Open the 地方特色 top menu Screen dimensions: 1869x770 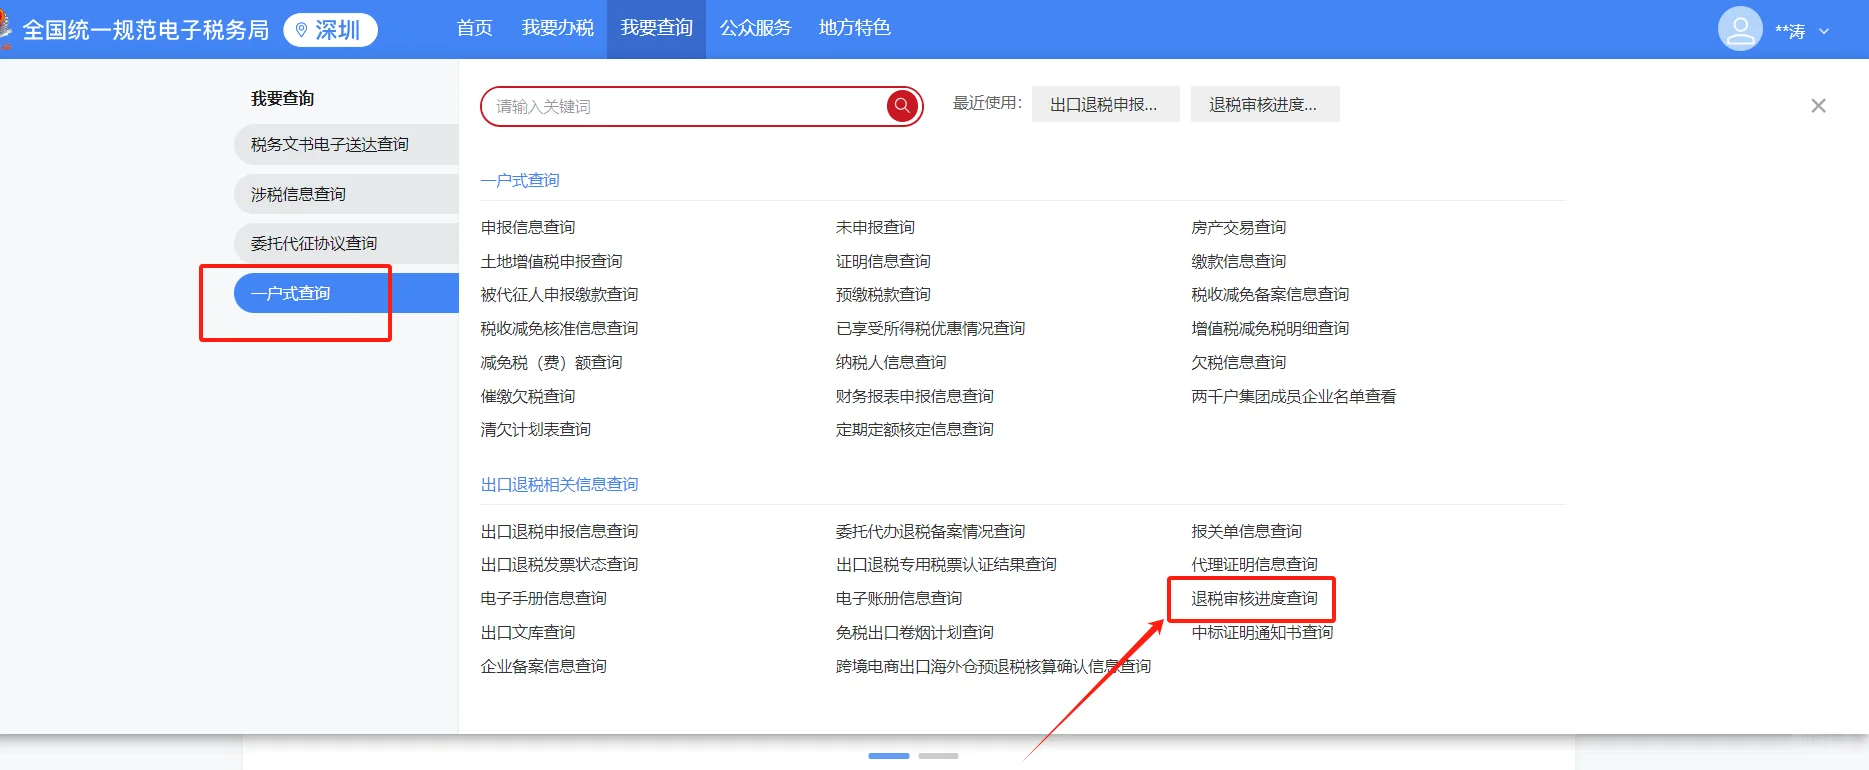click(x=854, y=28)
